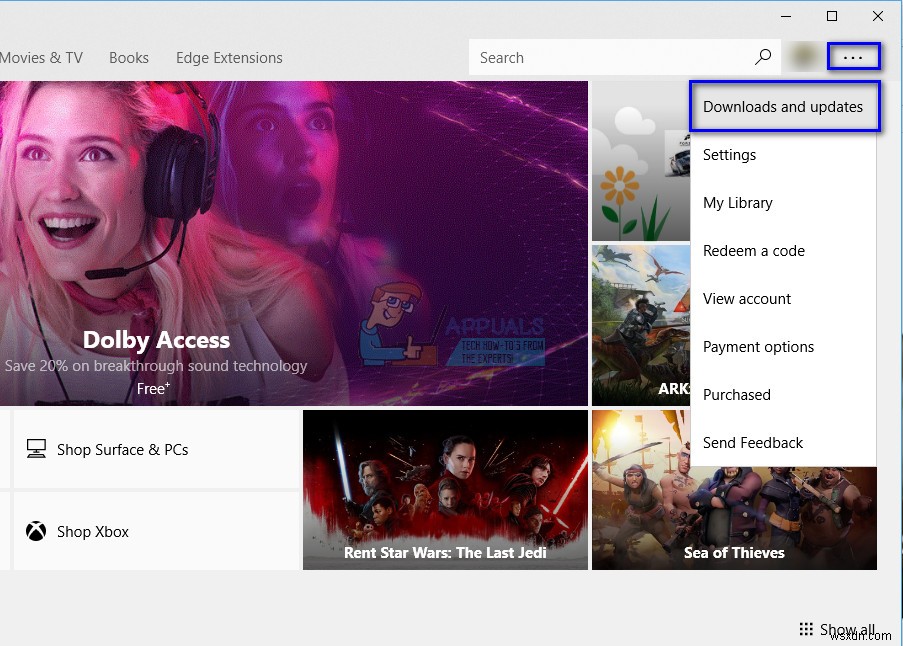This screenshot has width=903, height=646.
Task: Open Rent Star Wars: The Last Jedi tile
Action: point(445,490)
